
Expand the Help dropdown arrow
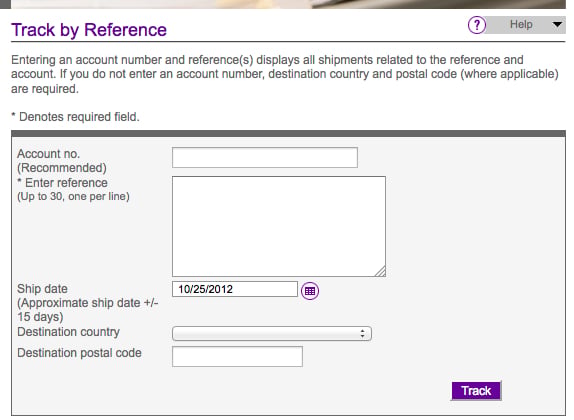[x=557, y=25]
